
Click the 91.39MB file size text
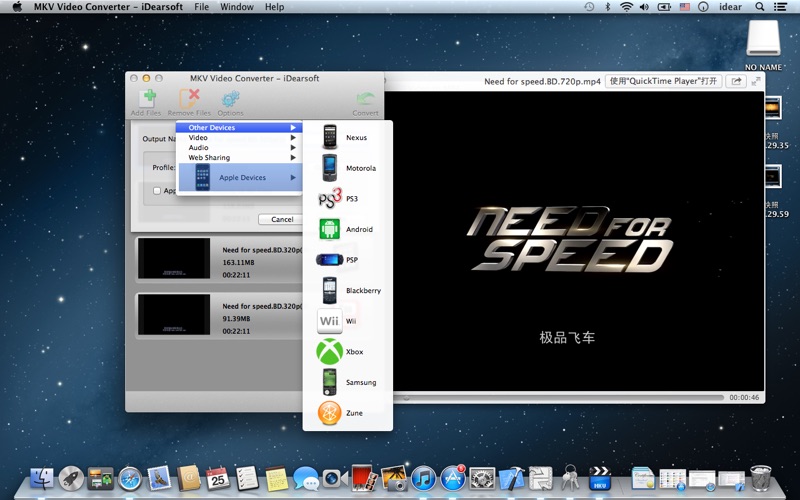236,318
